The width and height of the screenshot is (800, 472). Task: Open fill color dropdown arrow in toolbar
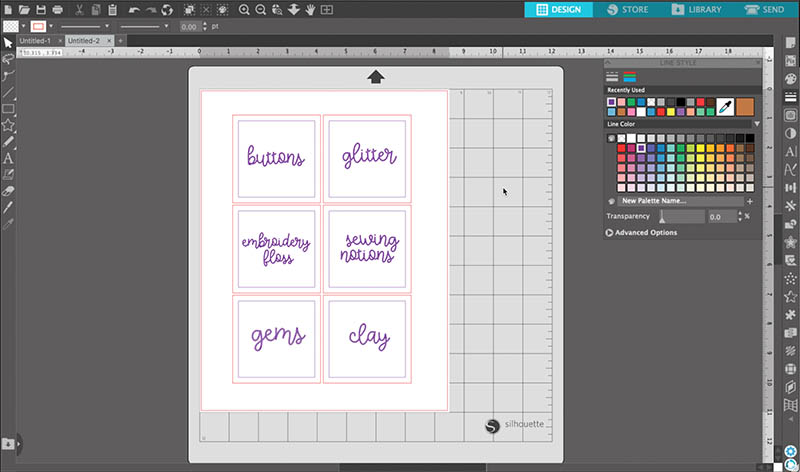click(23, 27)
